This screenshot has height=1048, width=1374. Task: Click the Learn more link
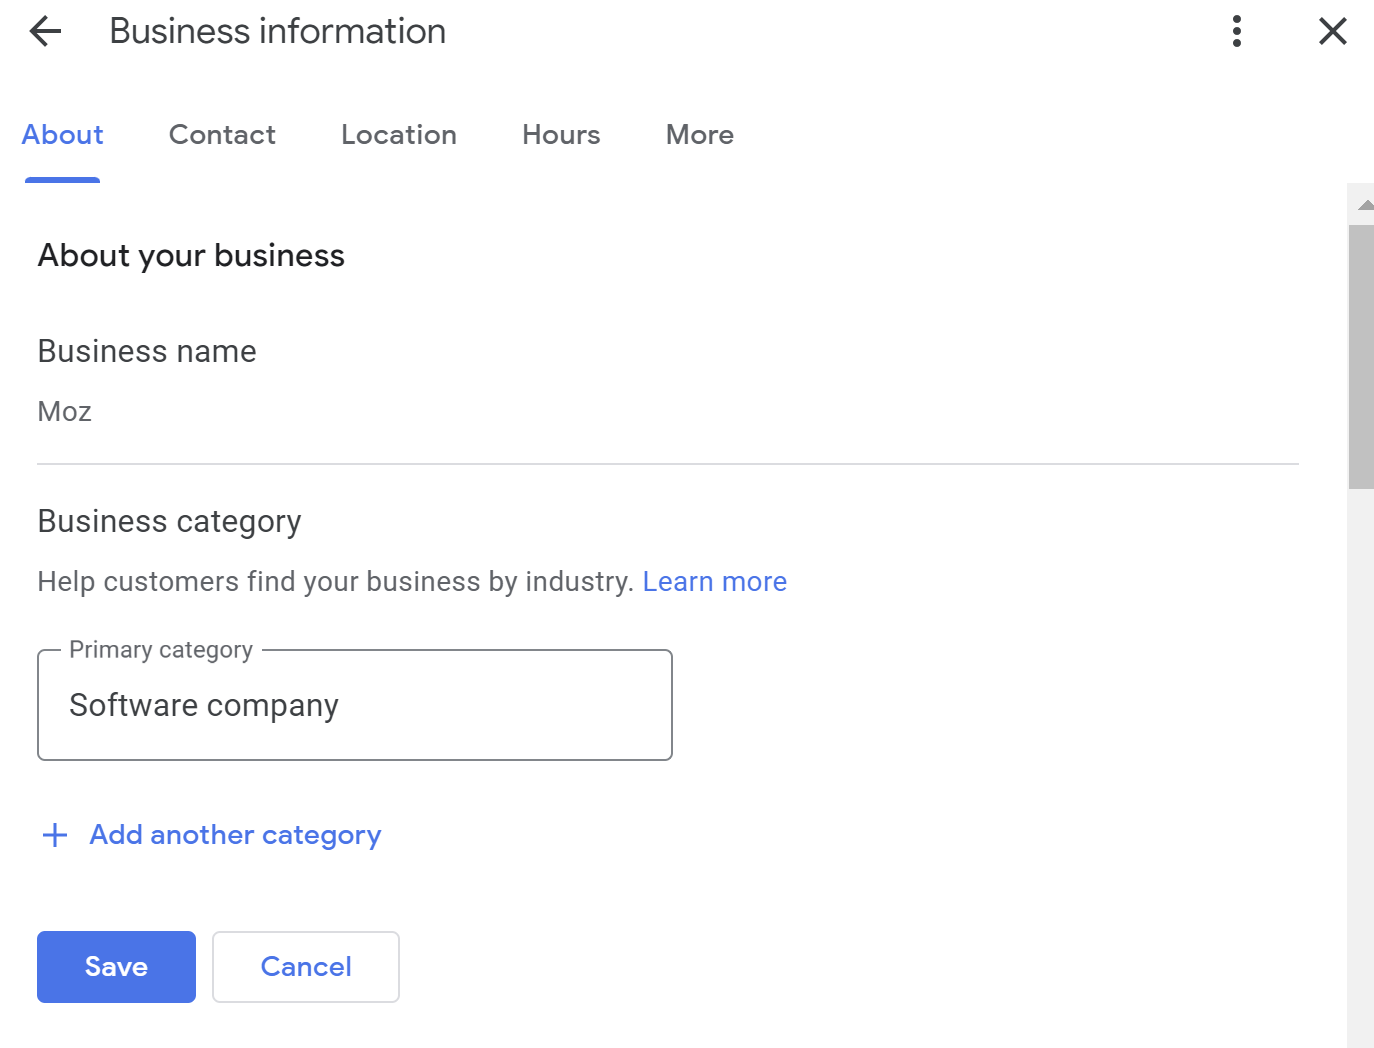pyautogui.click(x=714, y=582)
